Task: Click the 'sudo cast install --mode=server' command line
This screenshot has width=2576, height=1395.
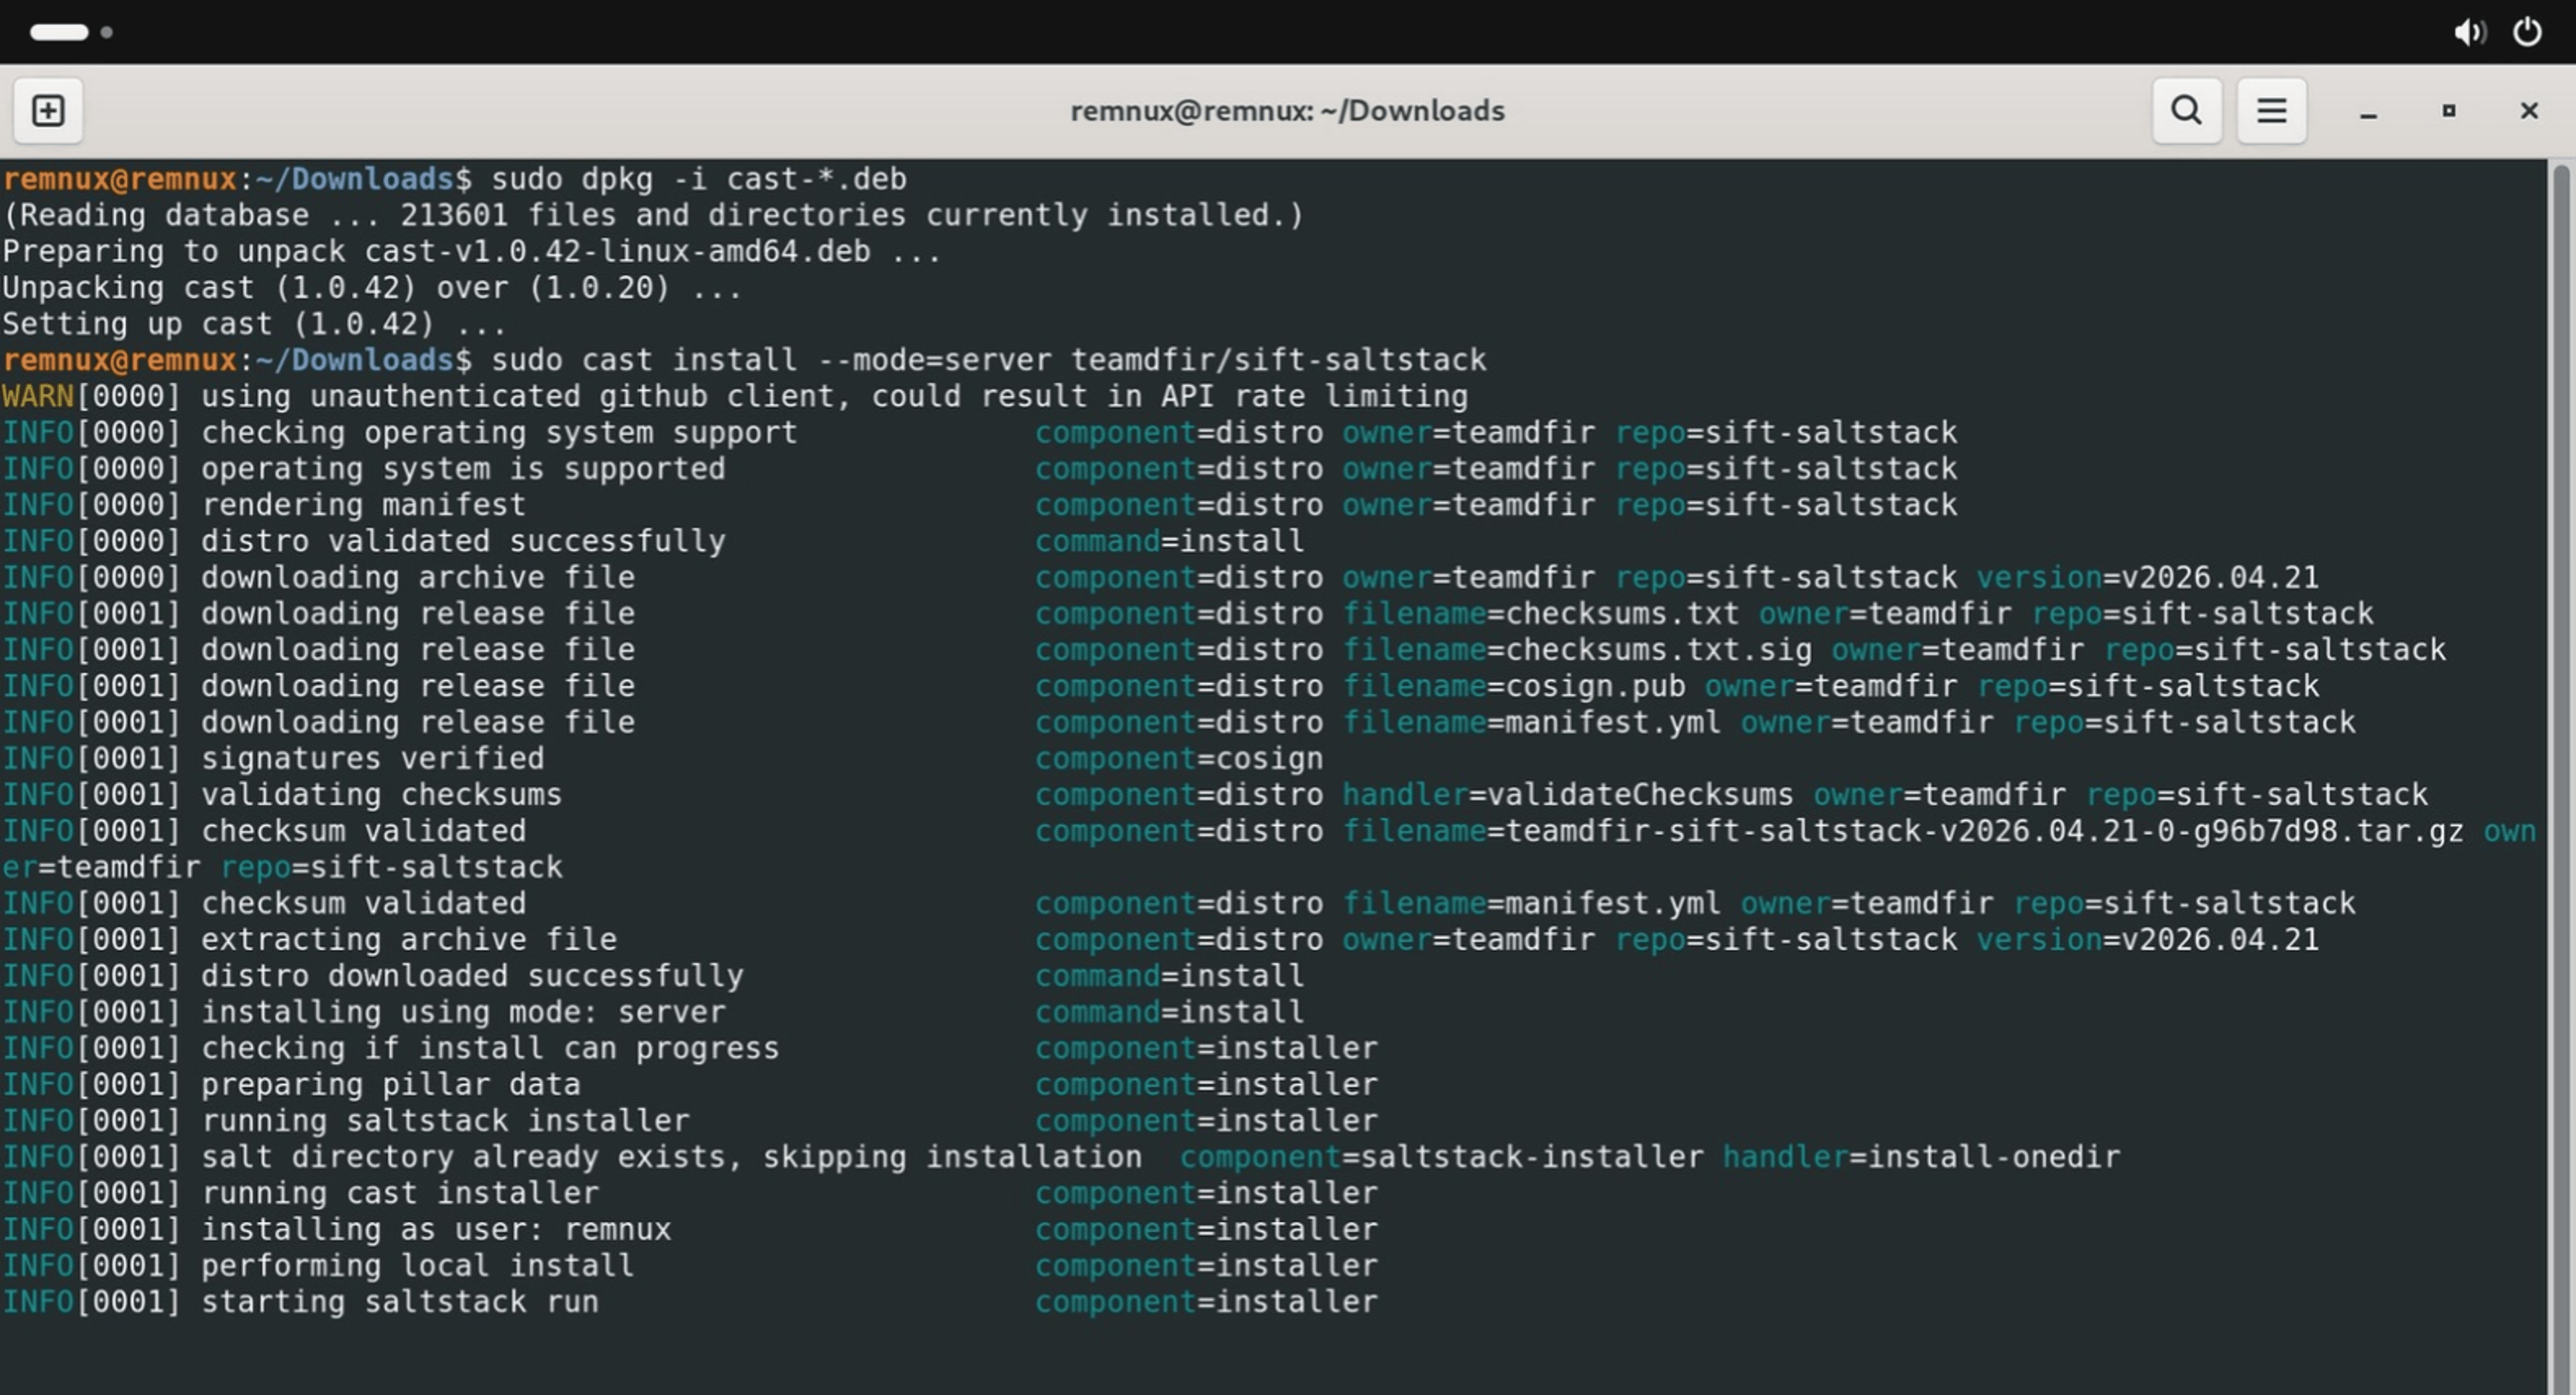Action: 988,360
